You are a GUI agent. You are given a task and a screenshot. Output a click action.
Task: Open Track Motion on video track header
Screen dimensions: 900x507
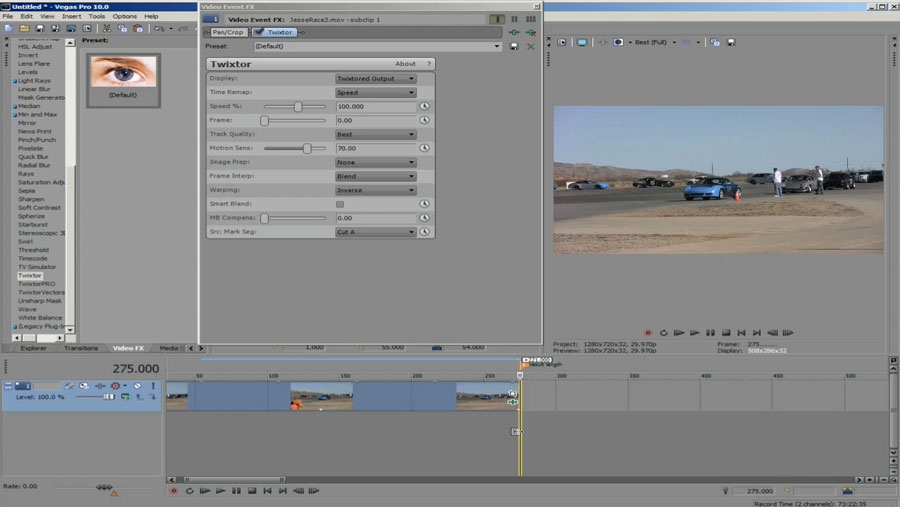click(x=84, y=386)
